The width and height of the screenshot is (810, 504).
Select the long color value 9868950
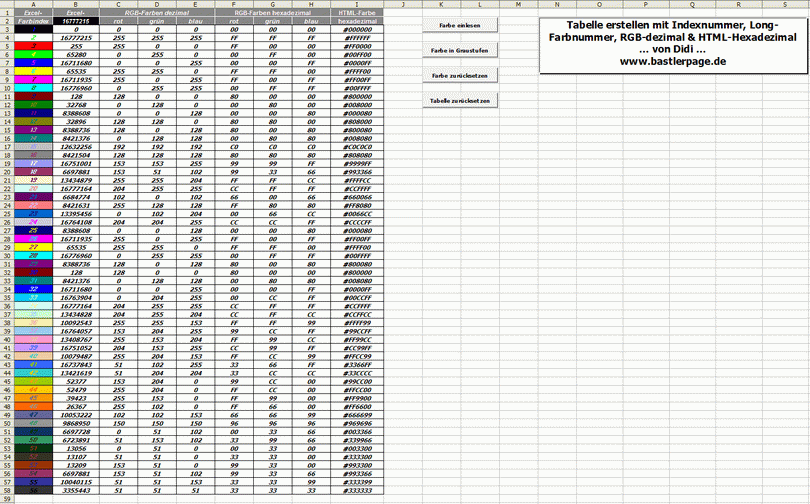click(76, 423)
